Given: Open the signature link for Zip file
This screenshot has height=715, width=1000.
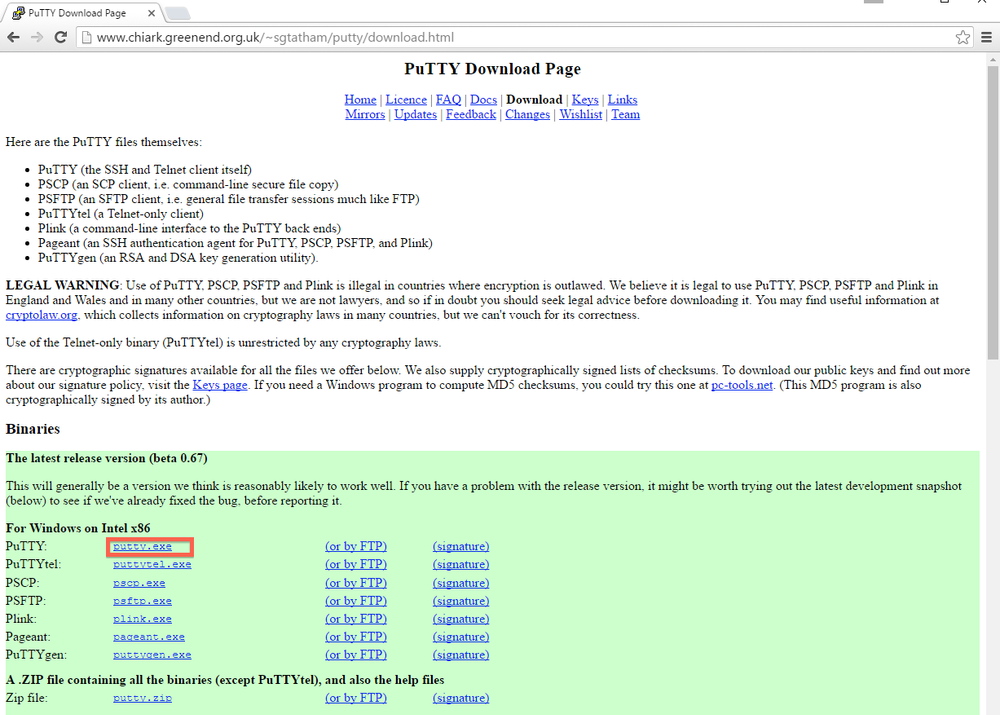Looking at the screenshot, I should pyautogui.click(x=461, y=697).
